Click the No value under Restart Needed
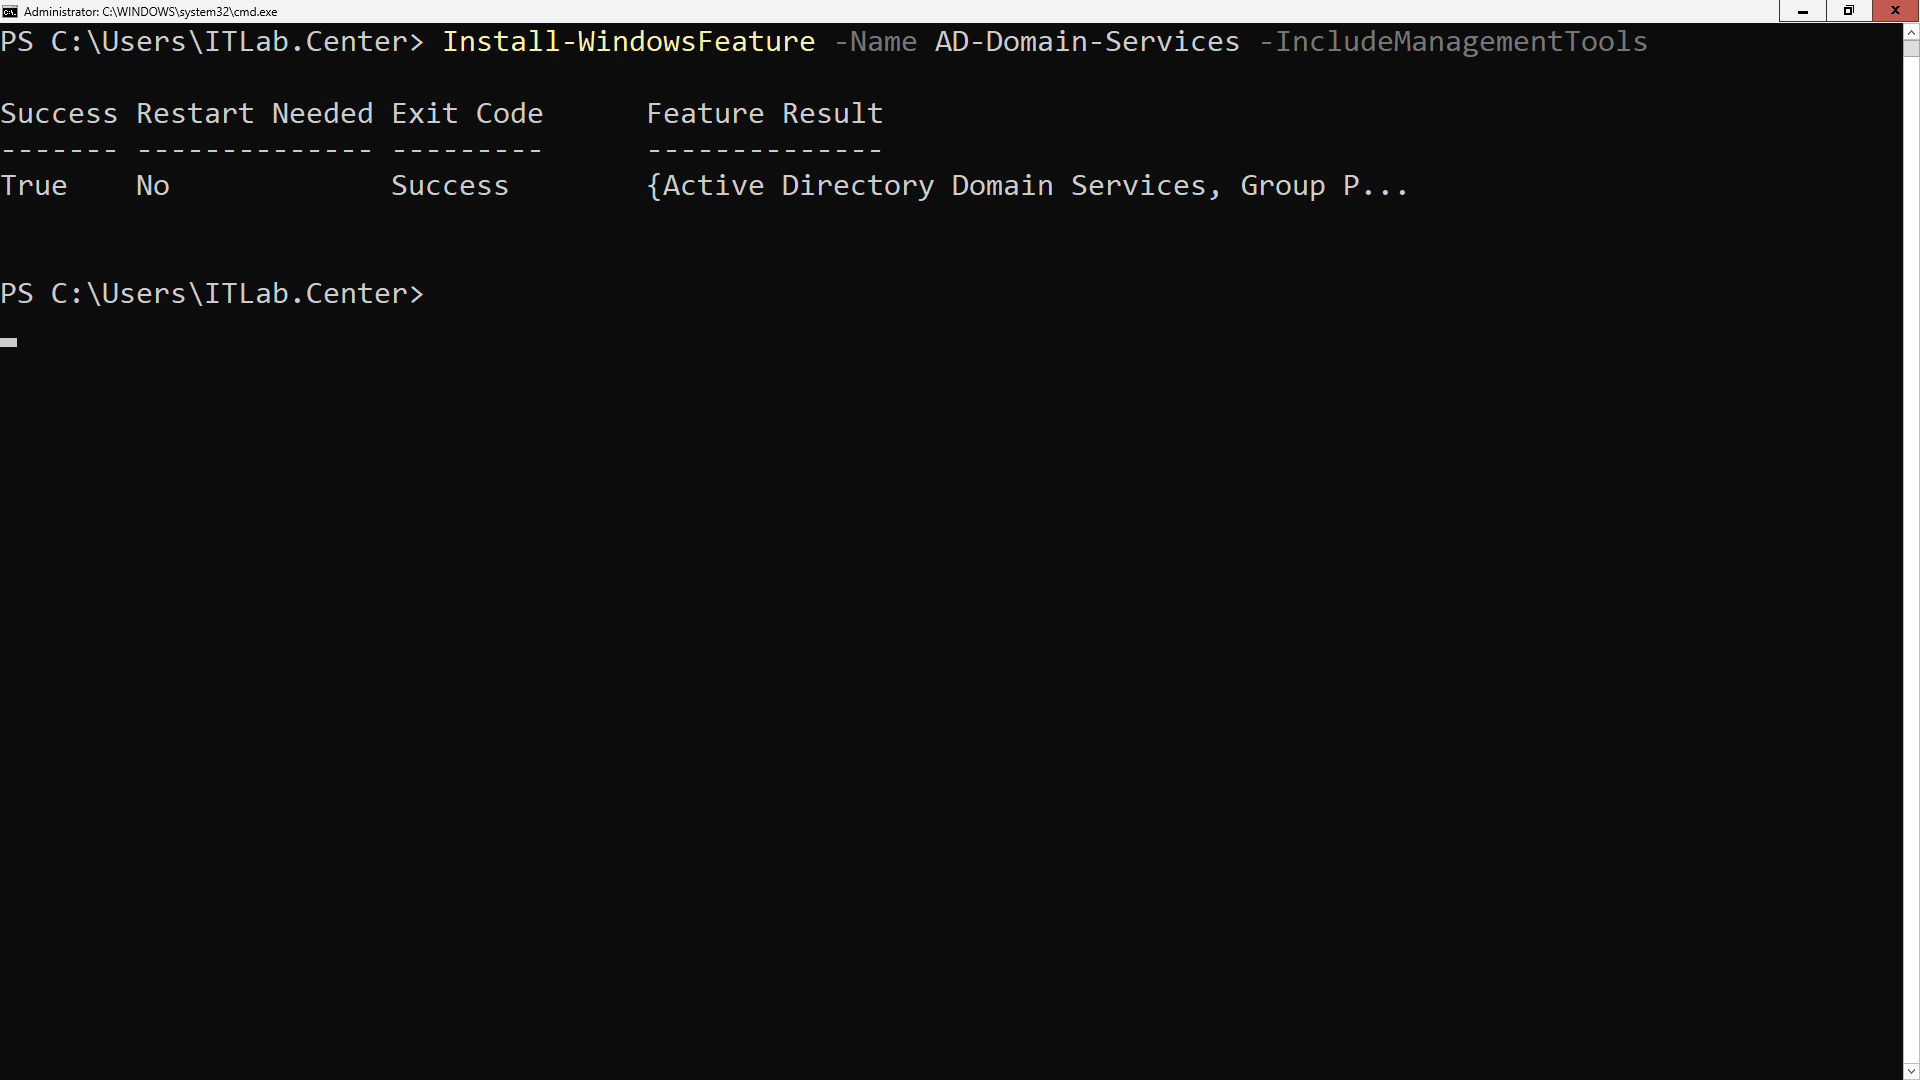The height and width of the screenshot is (1080, 1920). tap(153, 186)
